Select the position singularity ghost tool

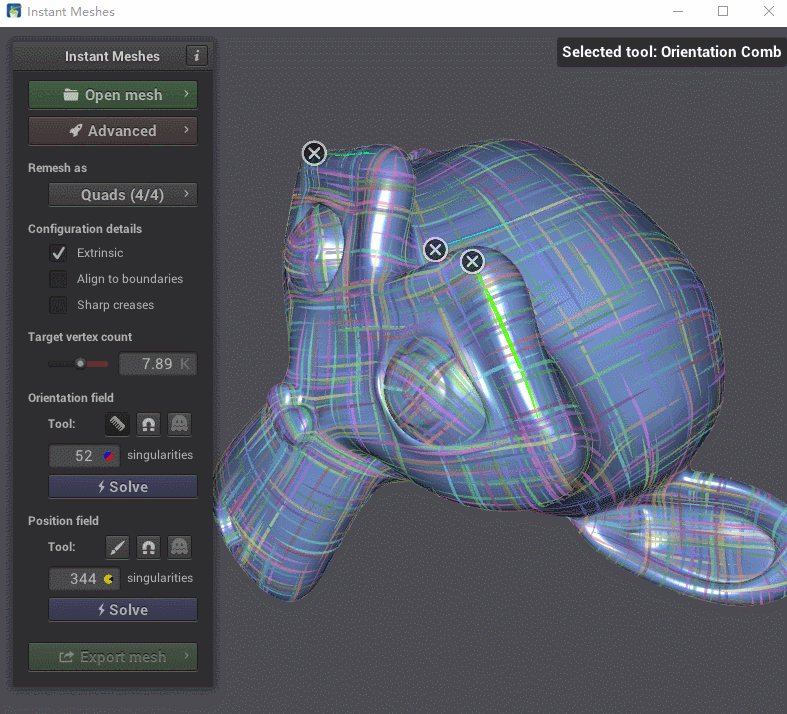click(180, 547)
